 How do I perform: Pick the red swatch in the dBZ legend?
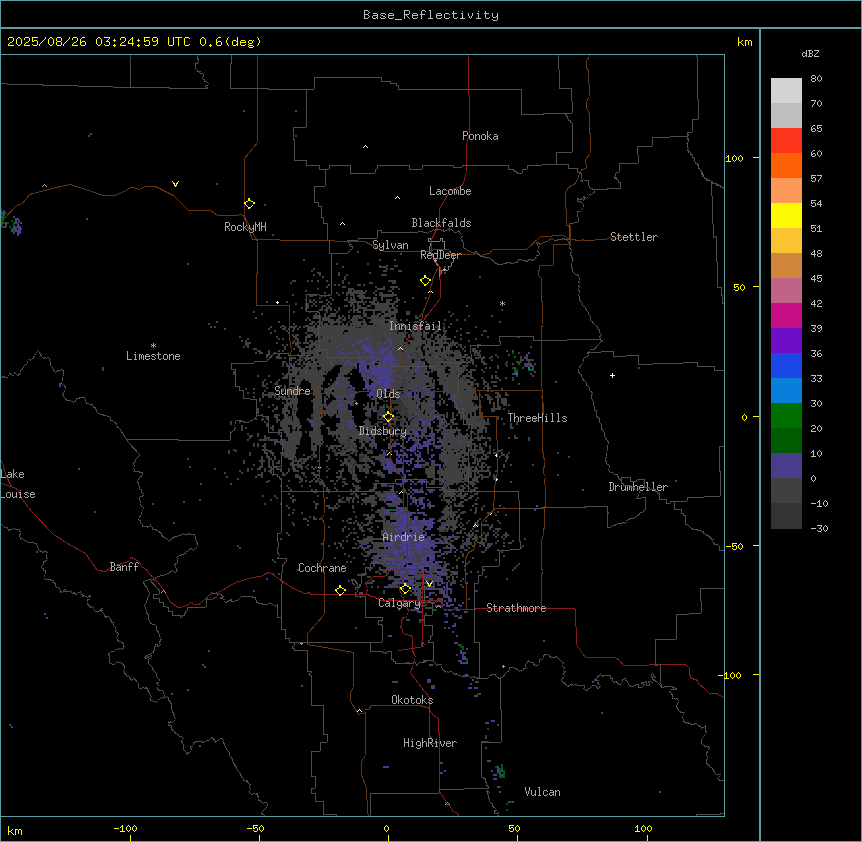[786, 140]
